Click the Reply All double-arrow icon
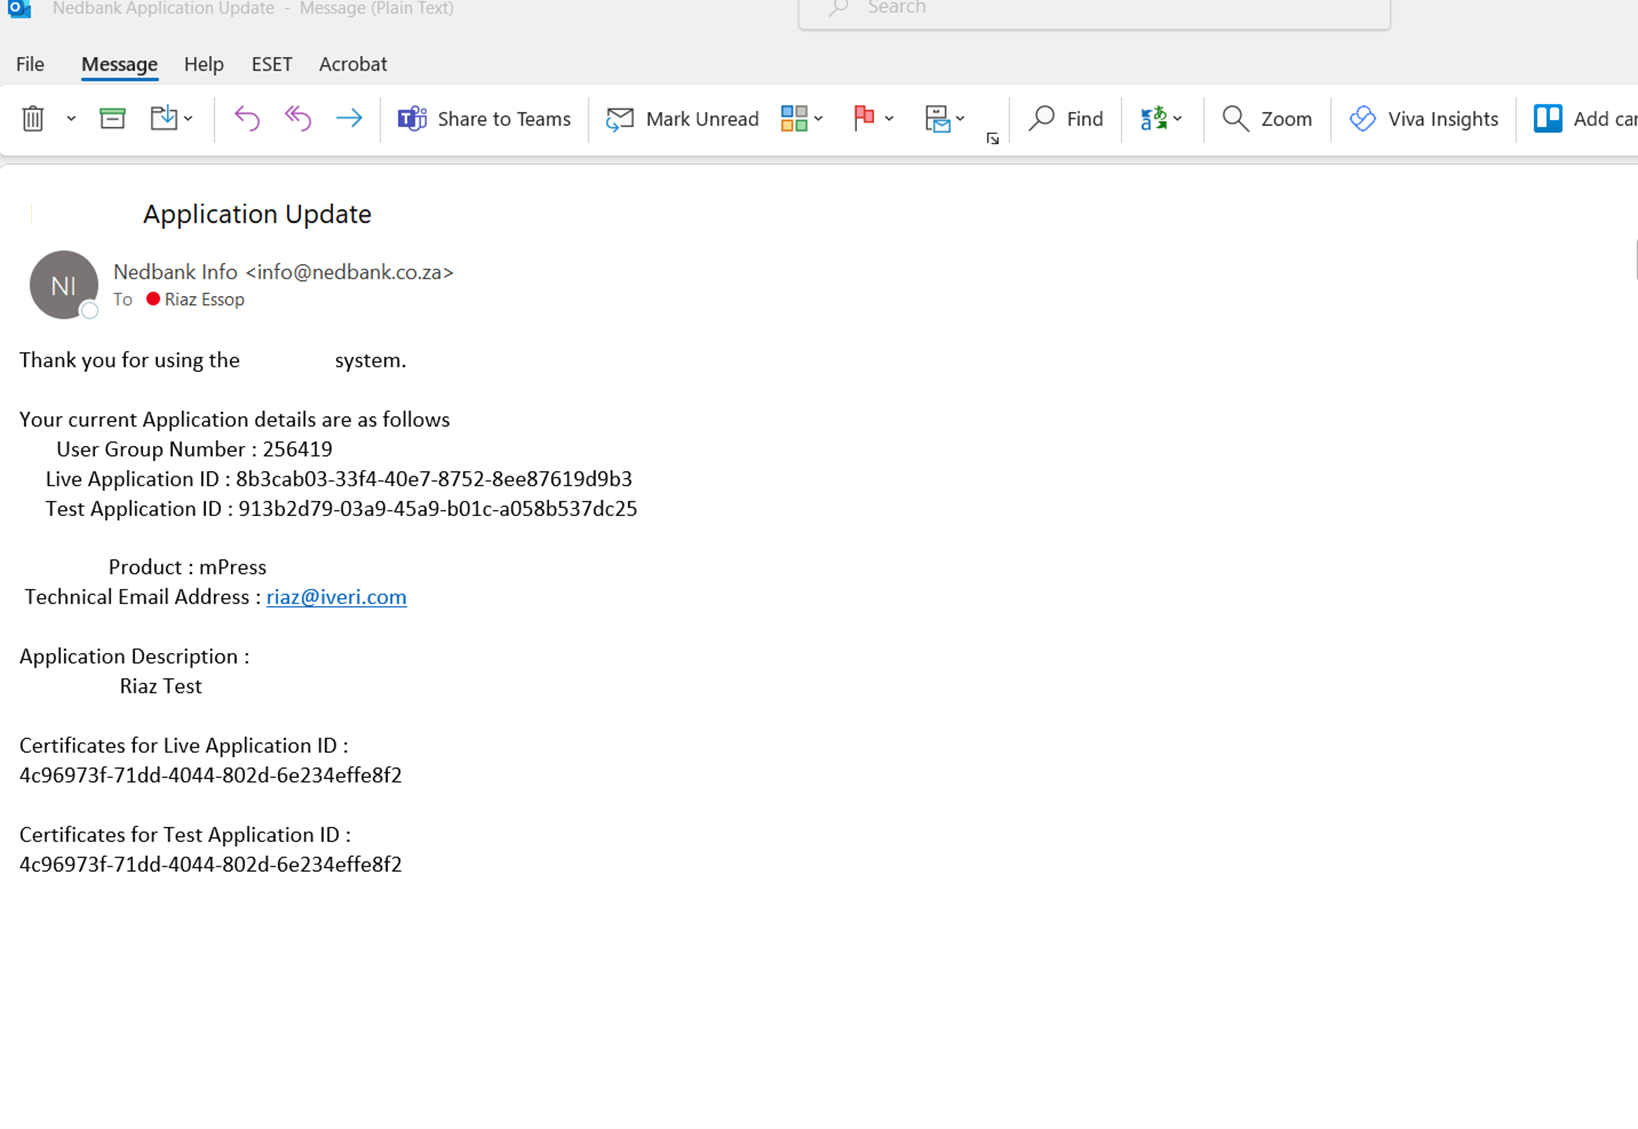Viewport: 1638px width, 1129px height. [298, 118]
